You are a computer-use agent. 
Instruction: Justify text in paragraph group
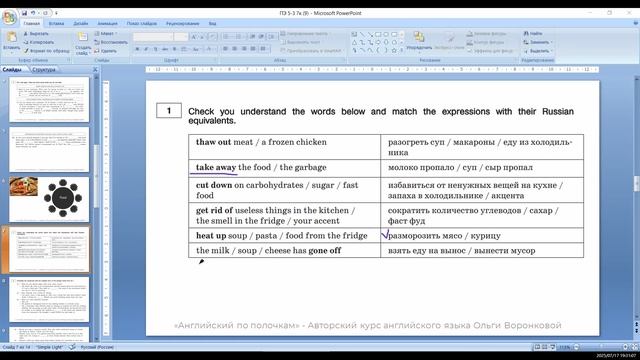point(253,49)
